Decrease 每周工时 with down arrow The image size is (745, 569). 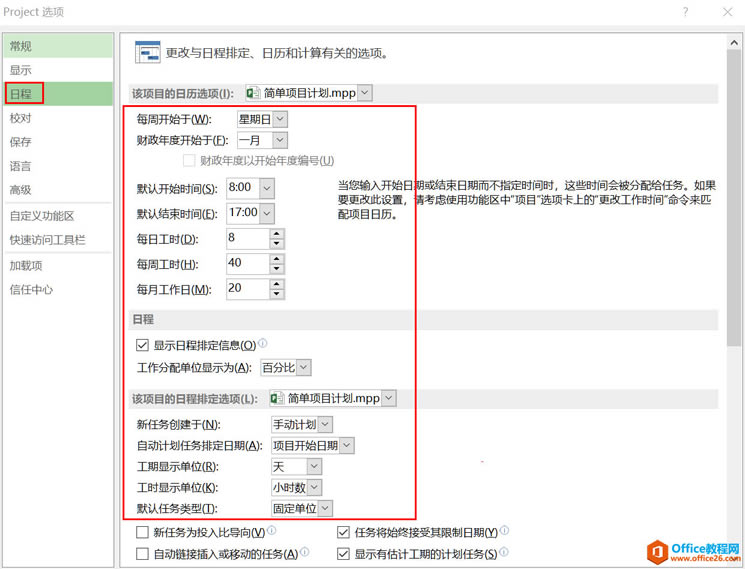click(x=277, y=269)
